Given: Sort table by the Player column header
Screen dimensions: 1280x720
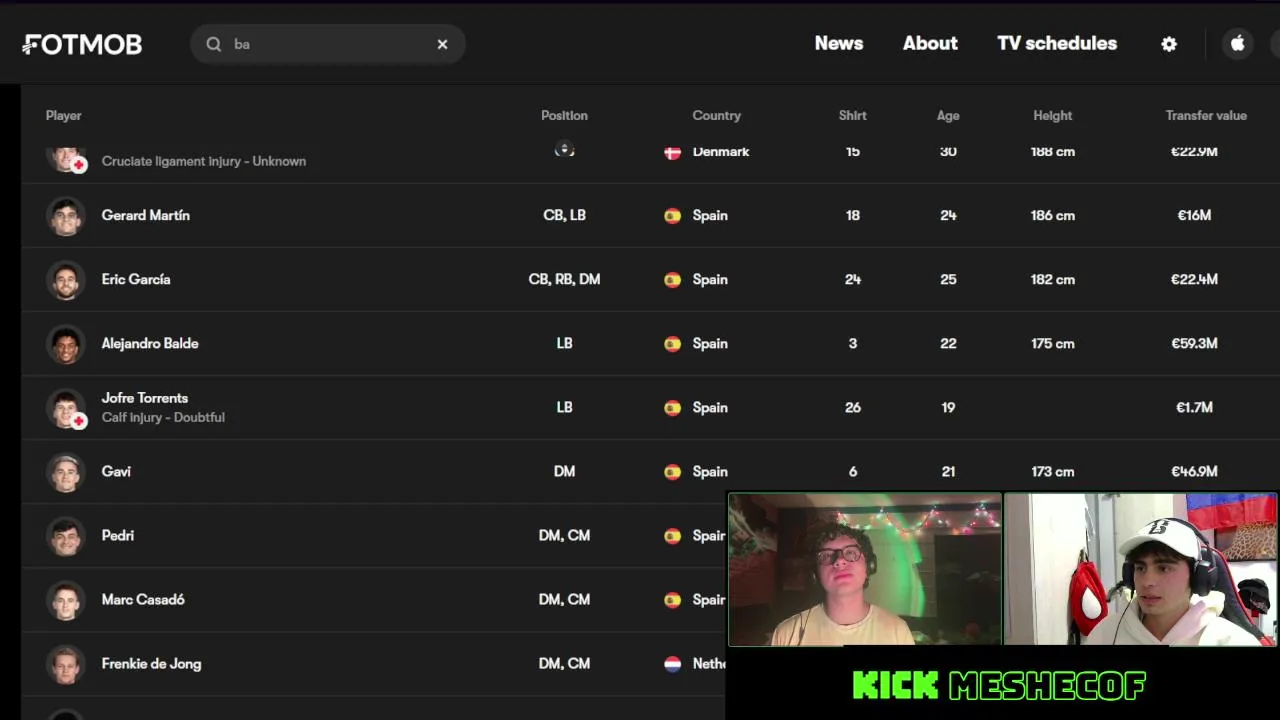Looking at the screenshot, I should pos(63,116).
